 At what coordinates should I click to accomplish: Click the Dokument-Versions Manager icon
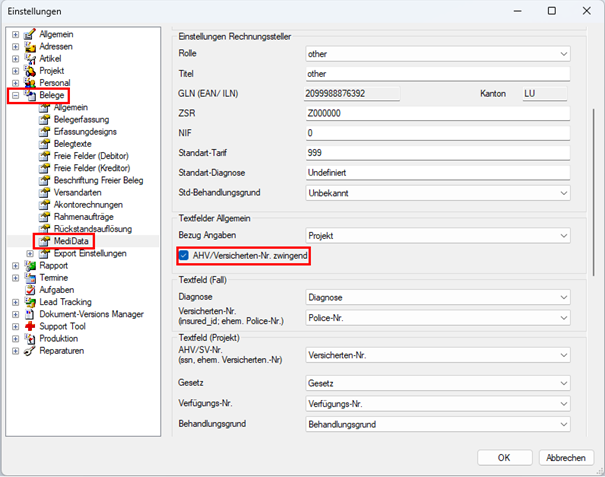point(30,314)
